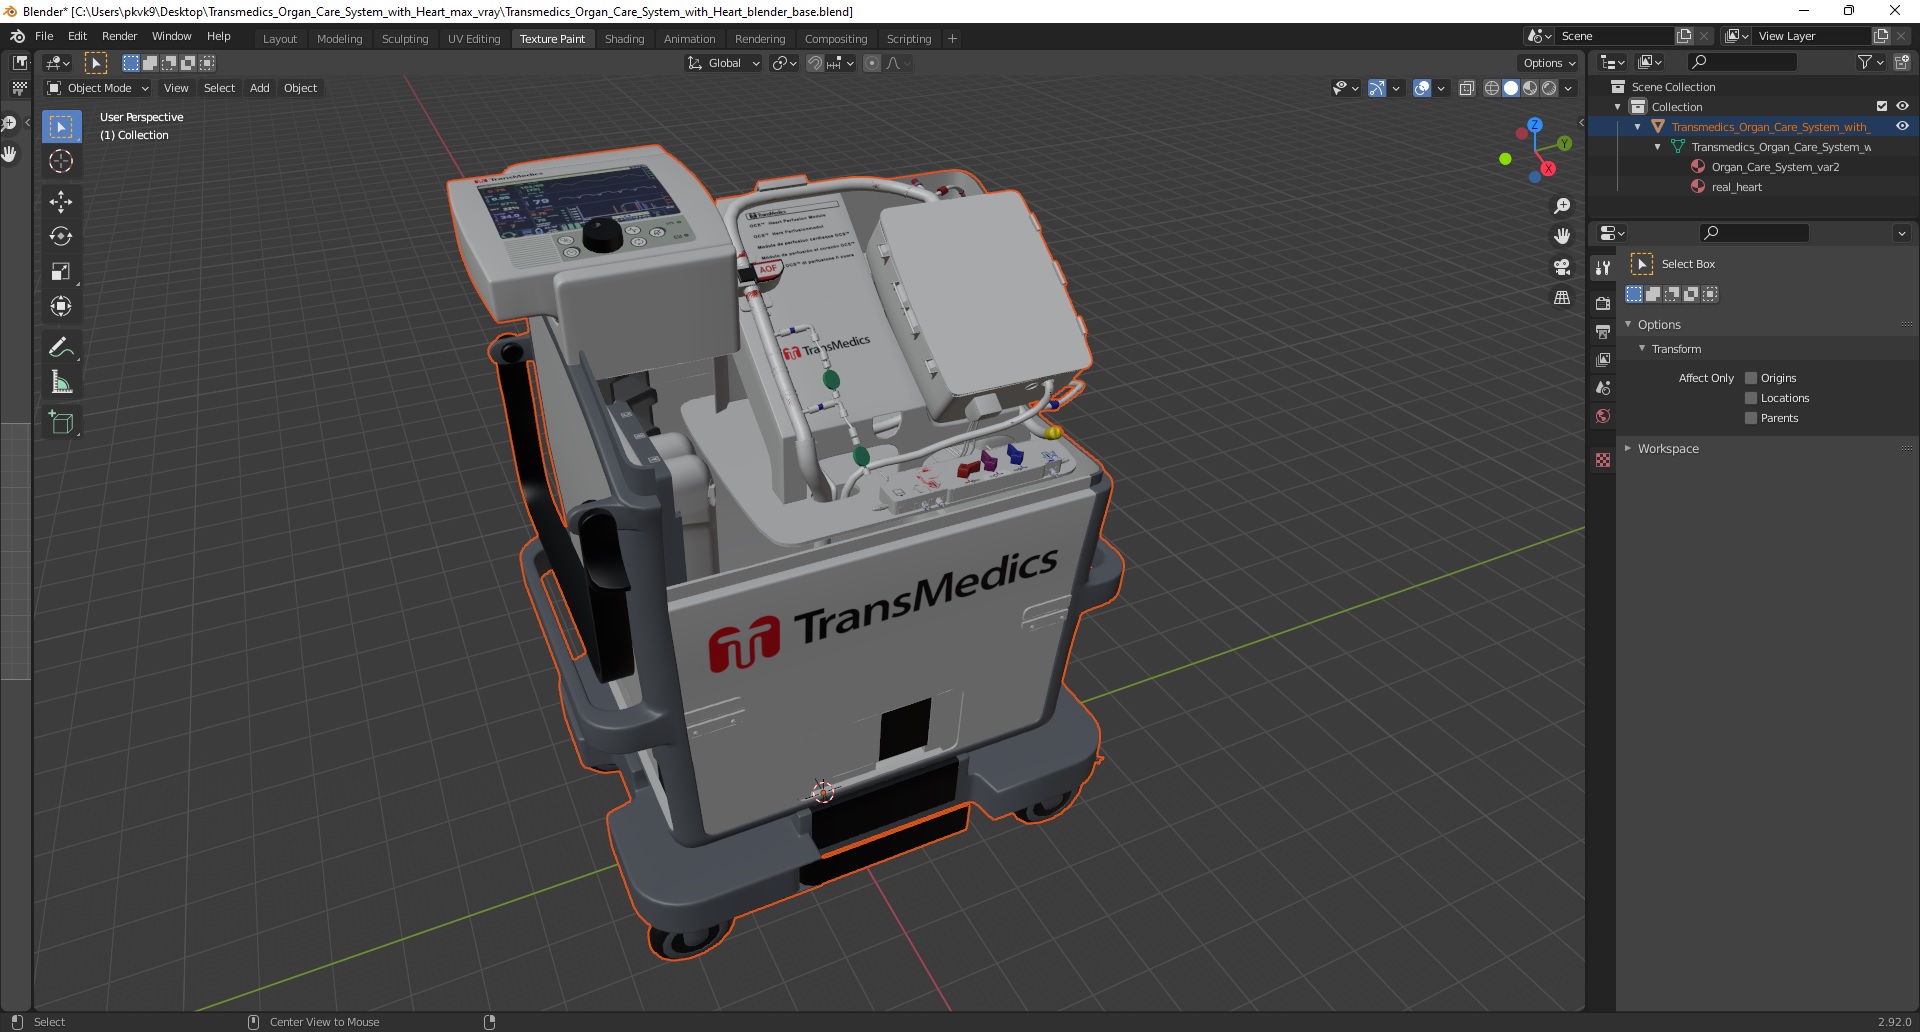Activate the Scale tool

61,271
